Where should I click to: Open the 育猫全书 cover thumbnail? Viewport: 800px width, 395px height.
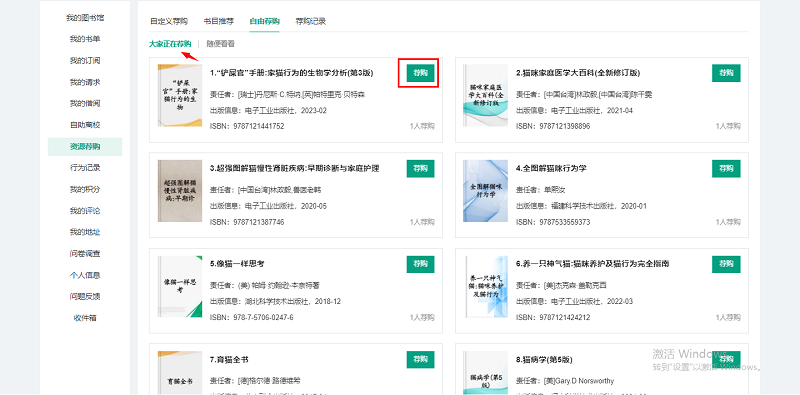click(180, 373)
